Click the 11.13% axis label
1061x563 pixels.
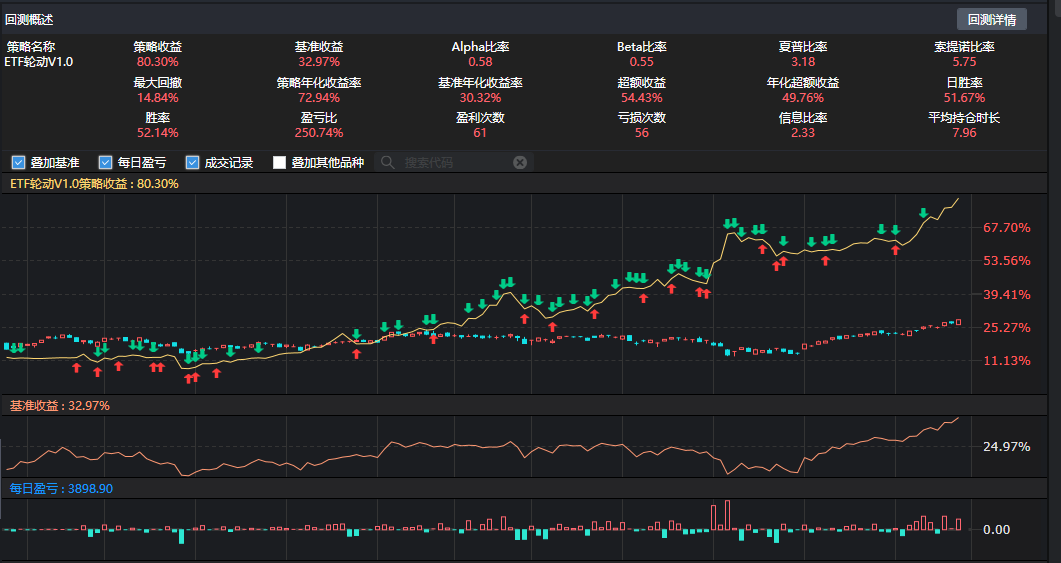pyautogui.click(x=1007, y=361)
